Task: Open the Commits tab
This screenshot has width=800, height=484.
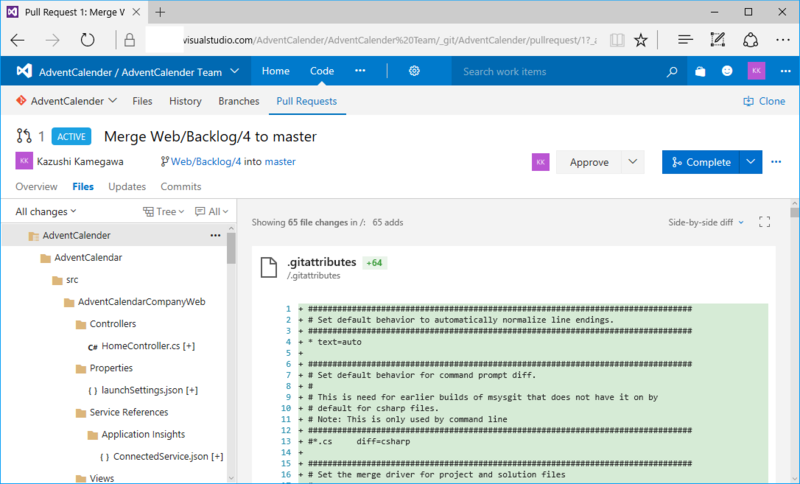Action: pos(181,187)
